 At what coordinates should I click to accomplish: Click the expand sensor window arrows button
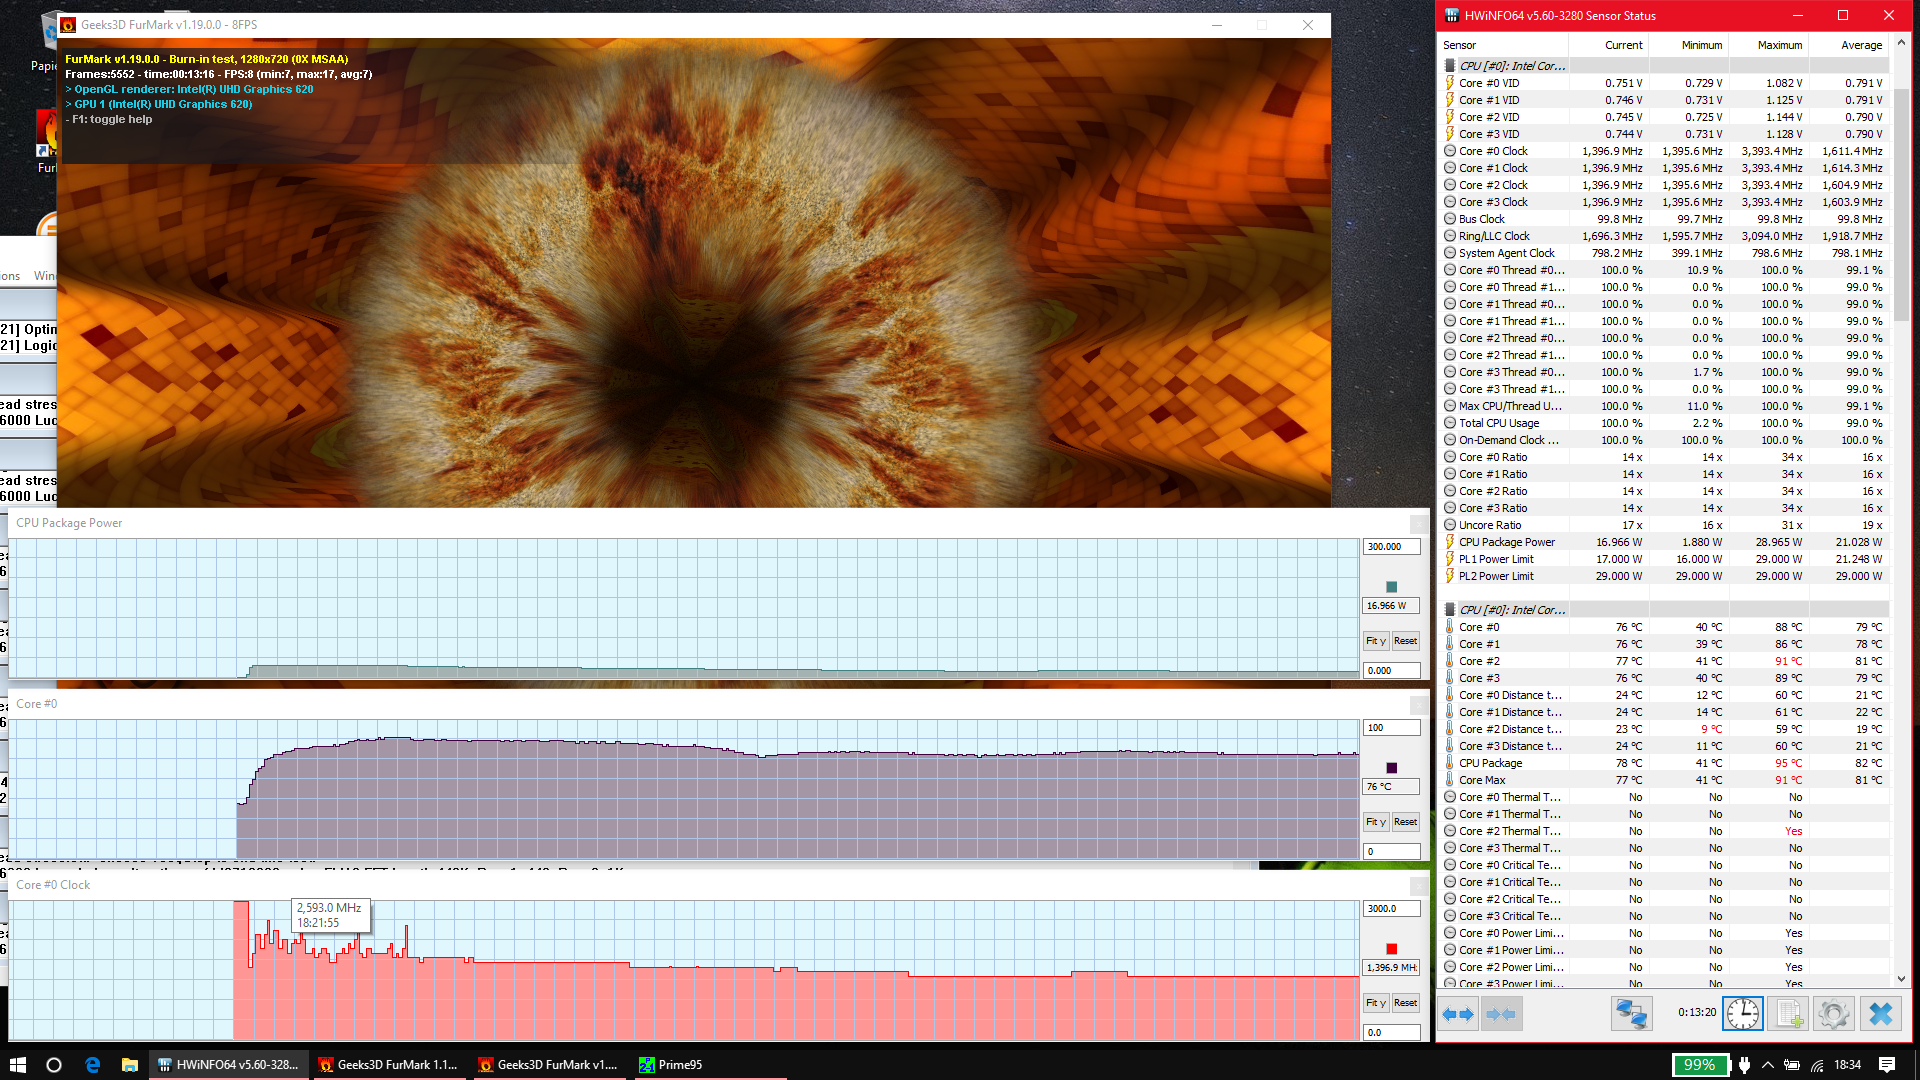1459,1014
